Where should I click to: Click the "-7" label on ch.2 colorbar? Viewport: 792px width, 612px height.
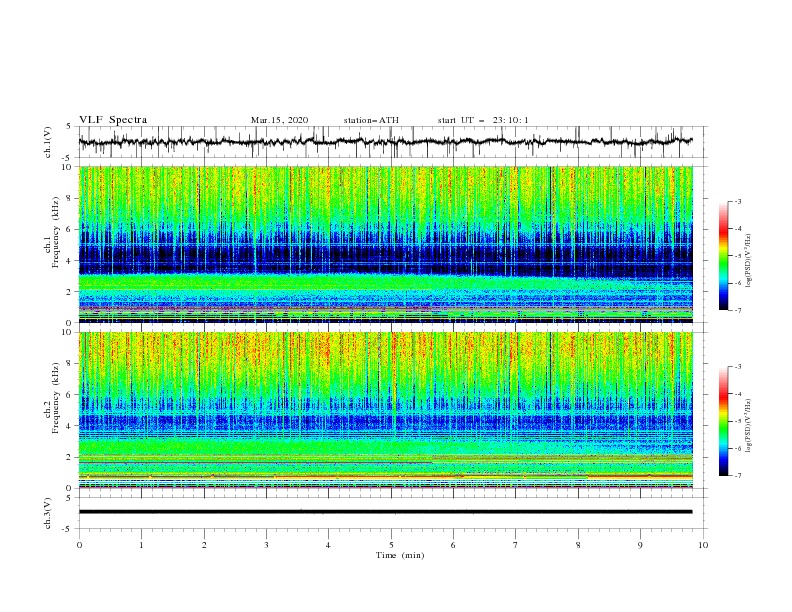737,475
